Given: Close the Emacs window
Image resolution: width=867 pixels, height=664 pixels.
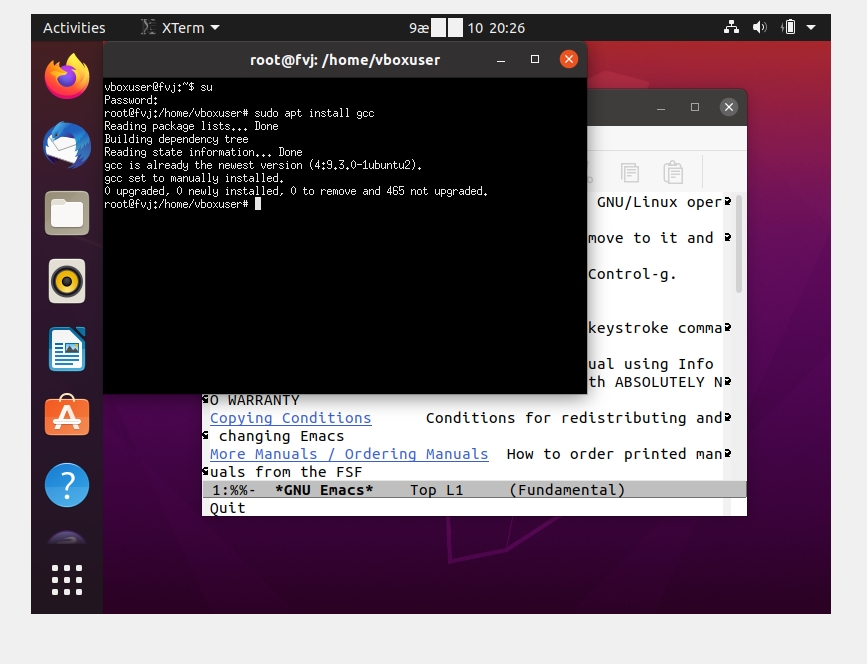Looking at the screenshot, I should pos(729,107).
